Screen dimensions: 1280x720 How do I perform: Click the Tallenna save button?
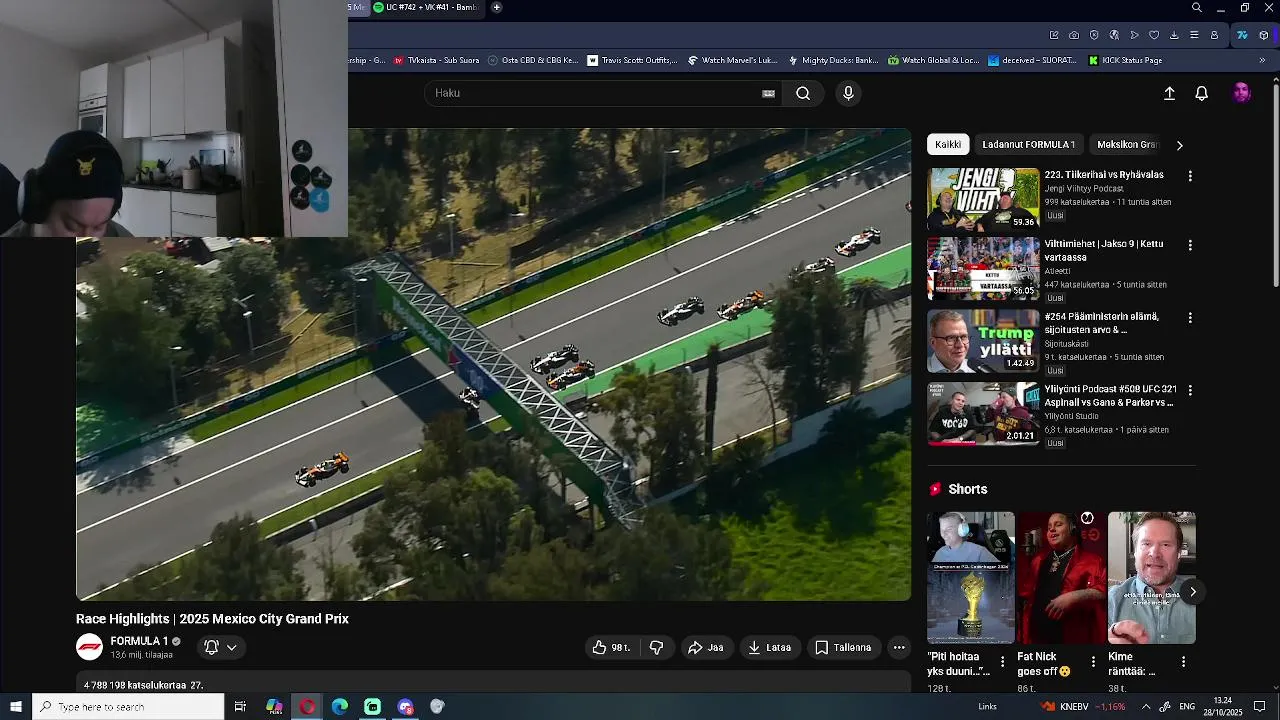(843, 648)
